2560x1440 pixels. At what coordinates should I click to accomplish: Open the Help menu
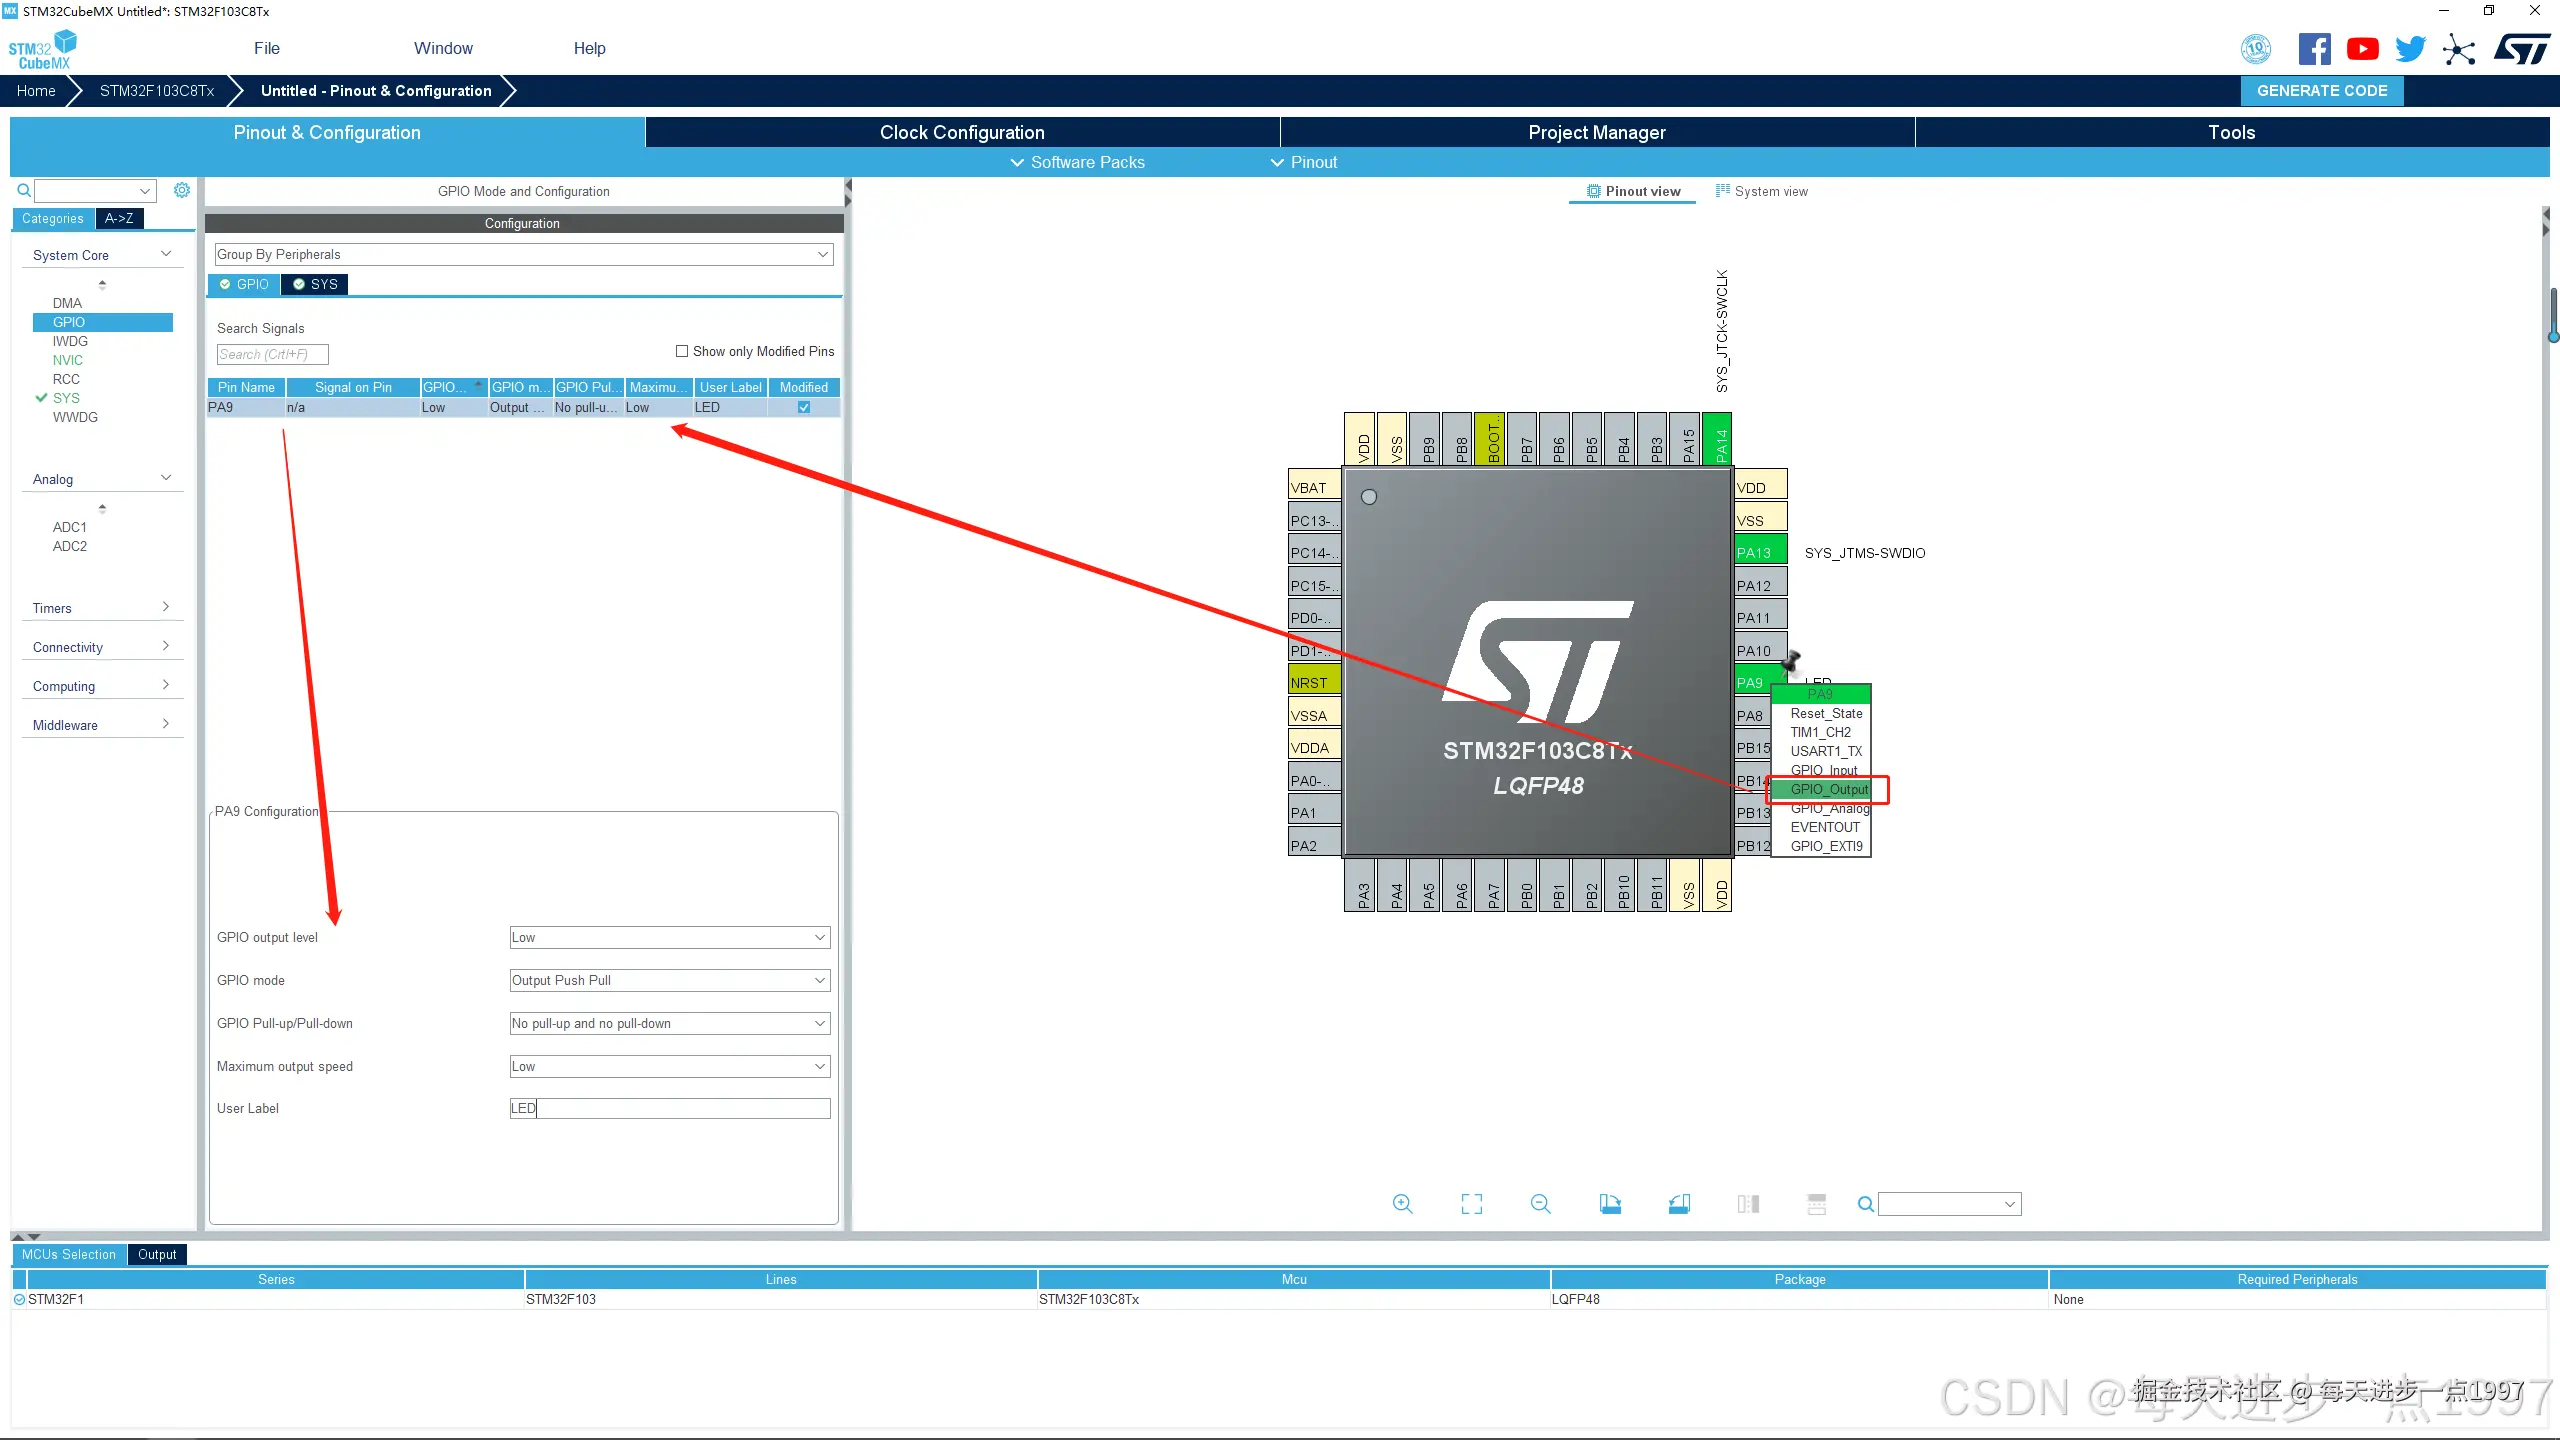(x=589, y=48)
